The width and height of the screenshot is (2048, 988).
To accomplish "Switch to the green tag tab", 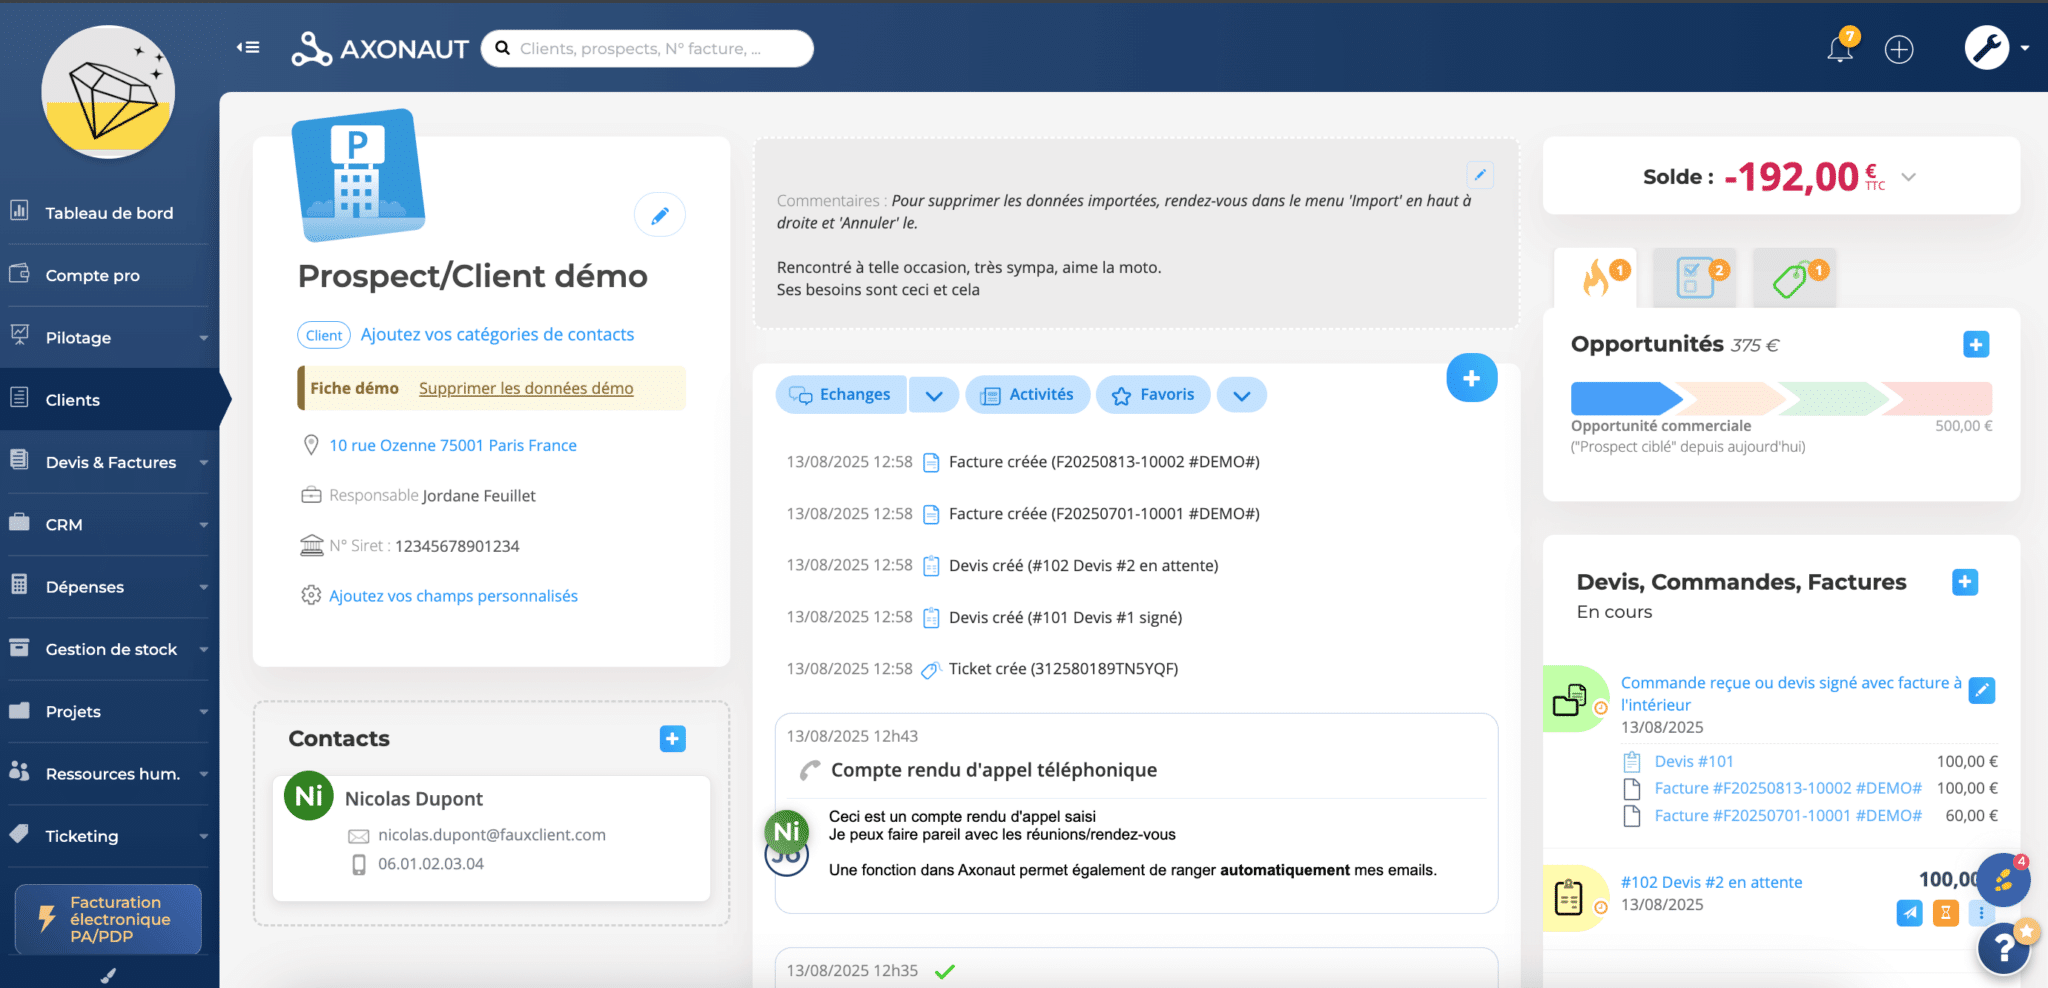I will click(x=1794, y=277).
